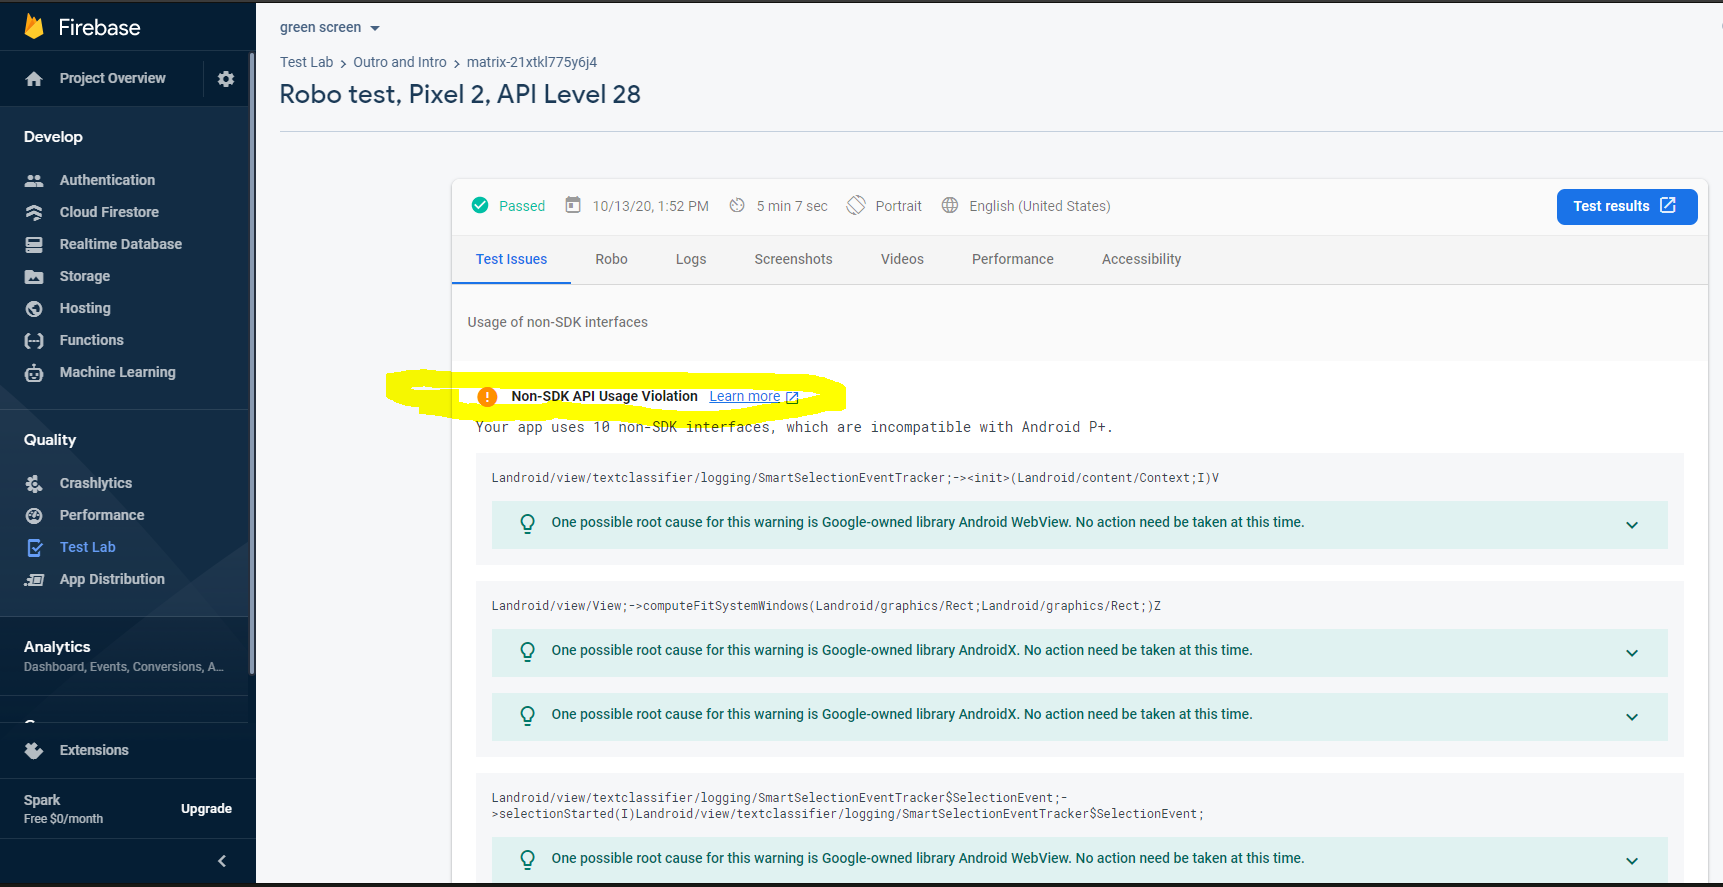Expand WebView hint for selectionStarted entry
Viewport: 1723px width, 887px height.
pyautogui.click(x=1632, y=861)
